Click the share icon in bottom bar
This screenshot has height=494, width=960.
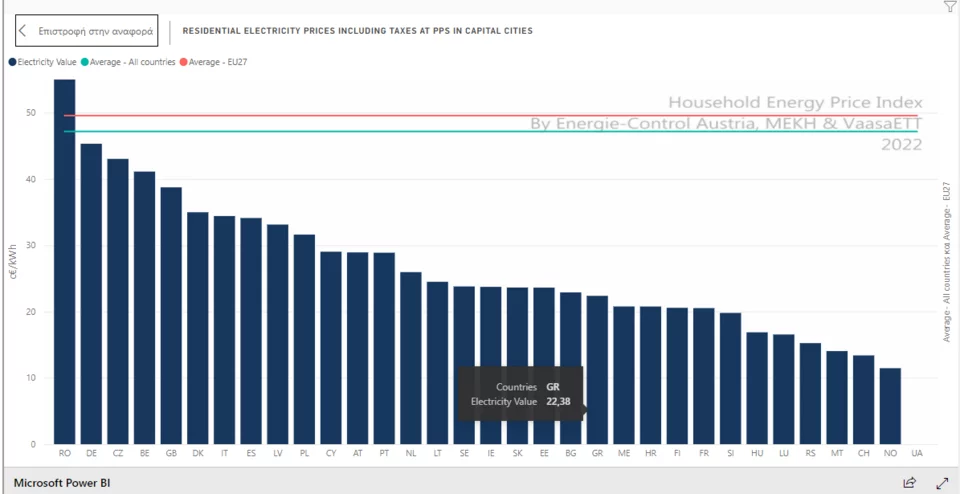pyautogui.click(x=910, y=482)
